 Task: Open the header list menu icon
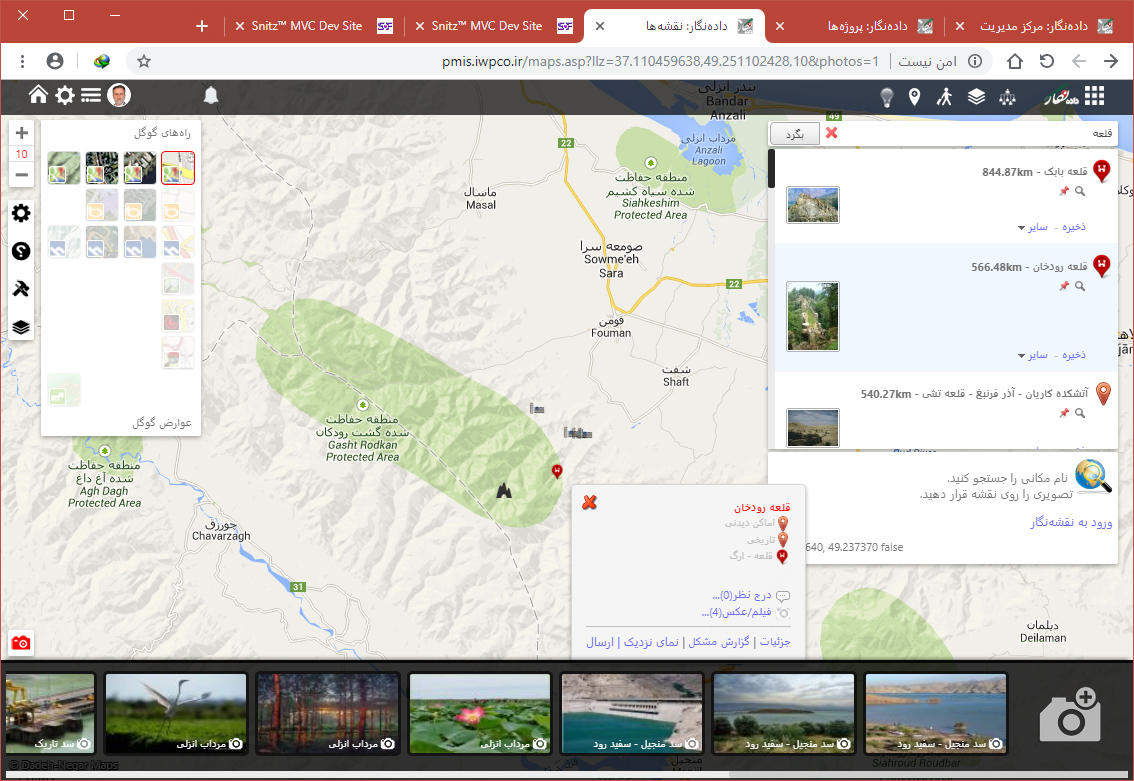(x=91, y=96)
